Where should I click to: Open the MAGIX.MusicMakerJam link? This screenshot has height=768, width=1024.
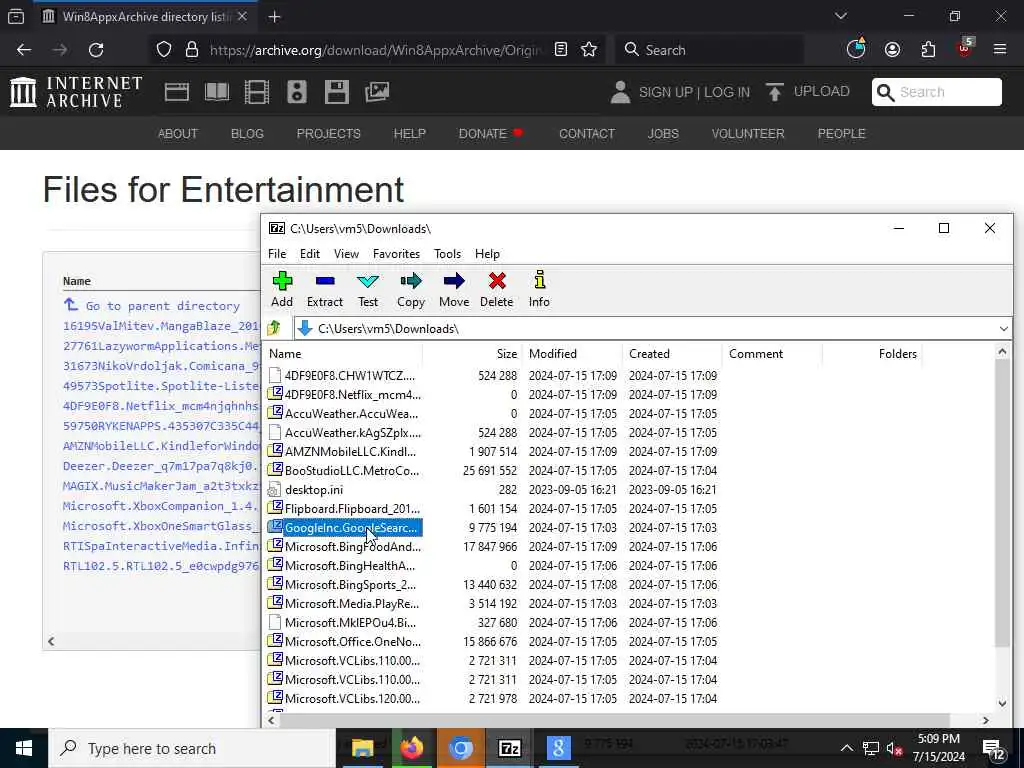(161, 486)
